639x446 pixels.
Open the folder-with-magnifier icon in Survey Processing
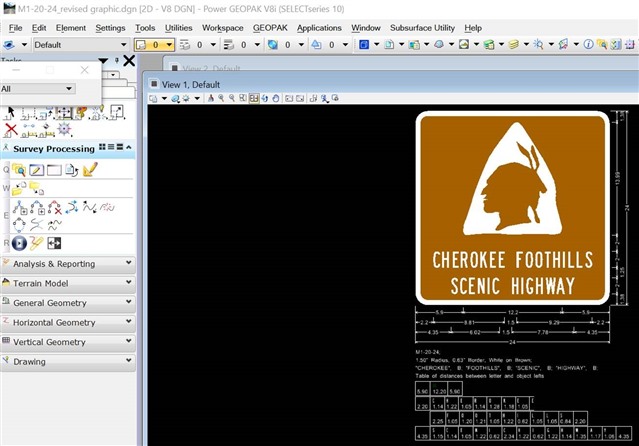tap(19, 170)
